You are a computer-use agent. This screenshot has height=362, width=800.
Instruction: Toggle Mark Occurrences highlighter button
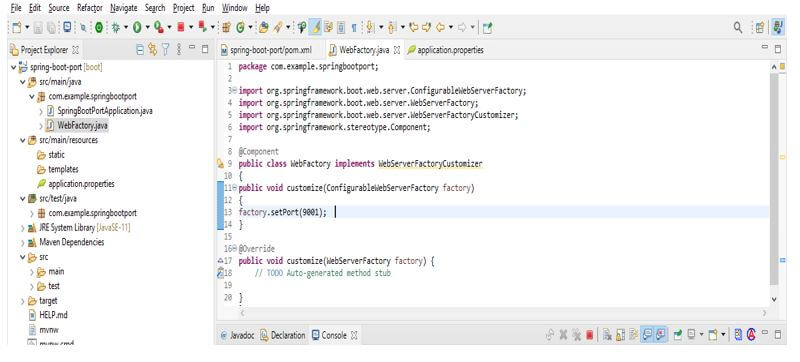pos(316,28)
